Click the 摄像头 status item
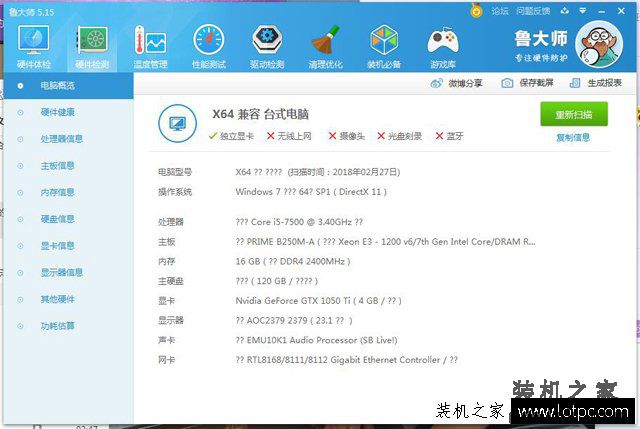The width and height of the screenshot is (640, 429). point(347,136)
